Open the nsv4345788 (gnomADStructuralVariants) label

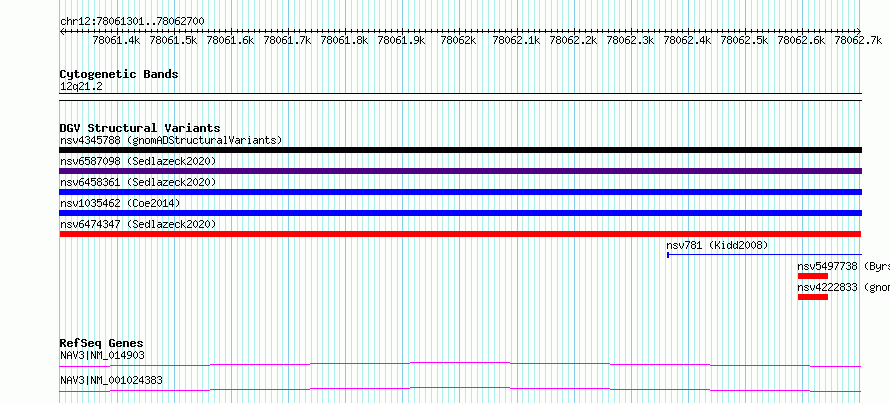click(171, 140)
